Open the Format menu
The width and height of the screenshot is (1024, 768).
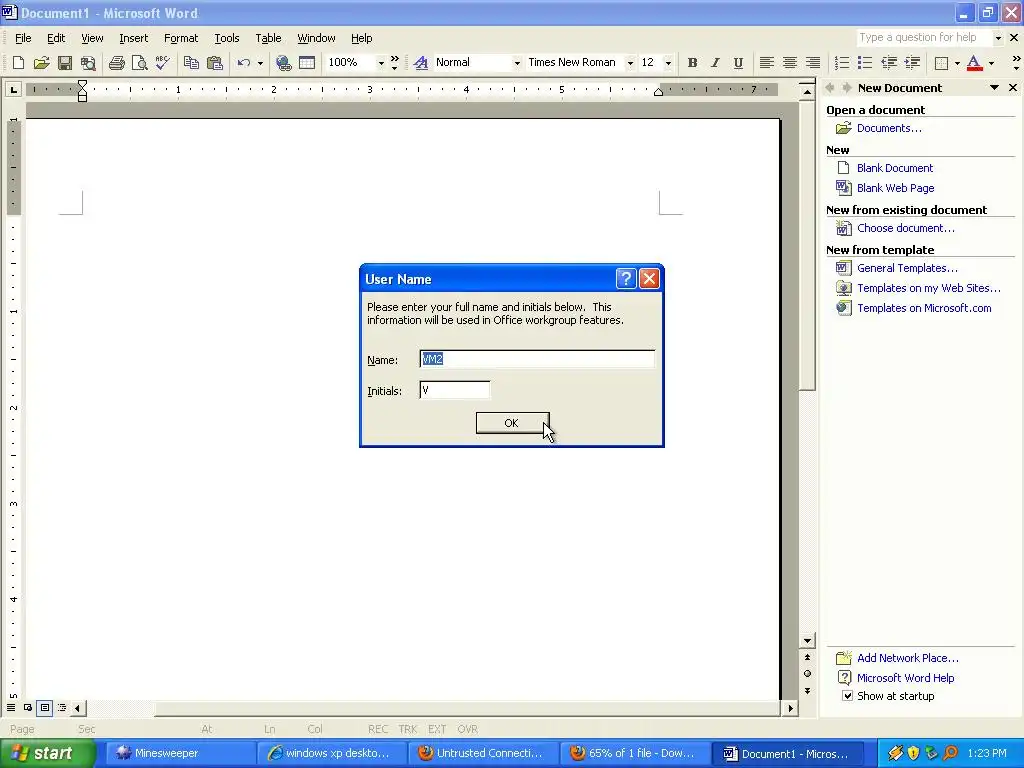(181, 38)
